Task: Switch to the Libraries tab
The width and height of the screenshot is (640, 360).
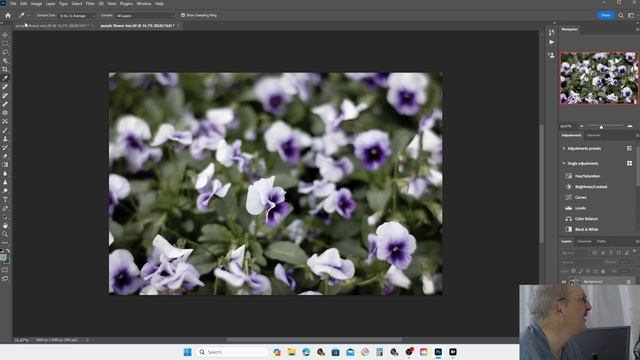Action: coord(593,135)
